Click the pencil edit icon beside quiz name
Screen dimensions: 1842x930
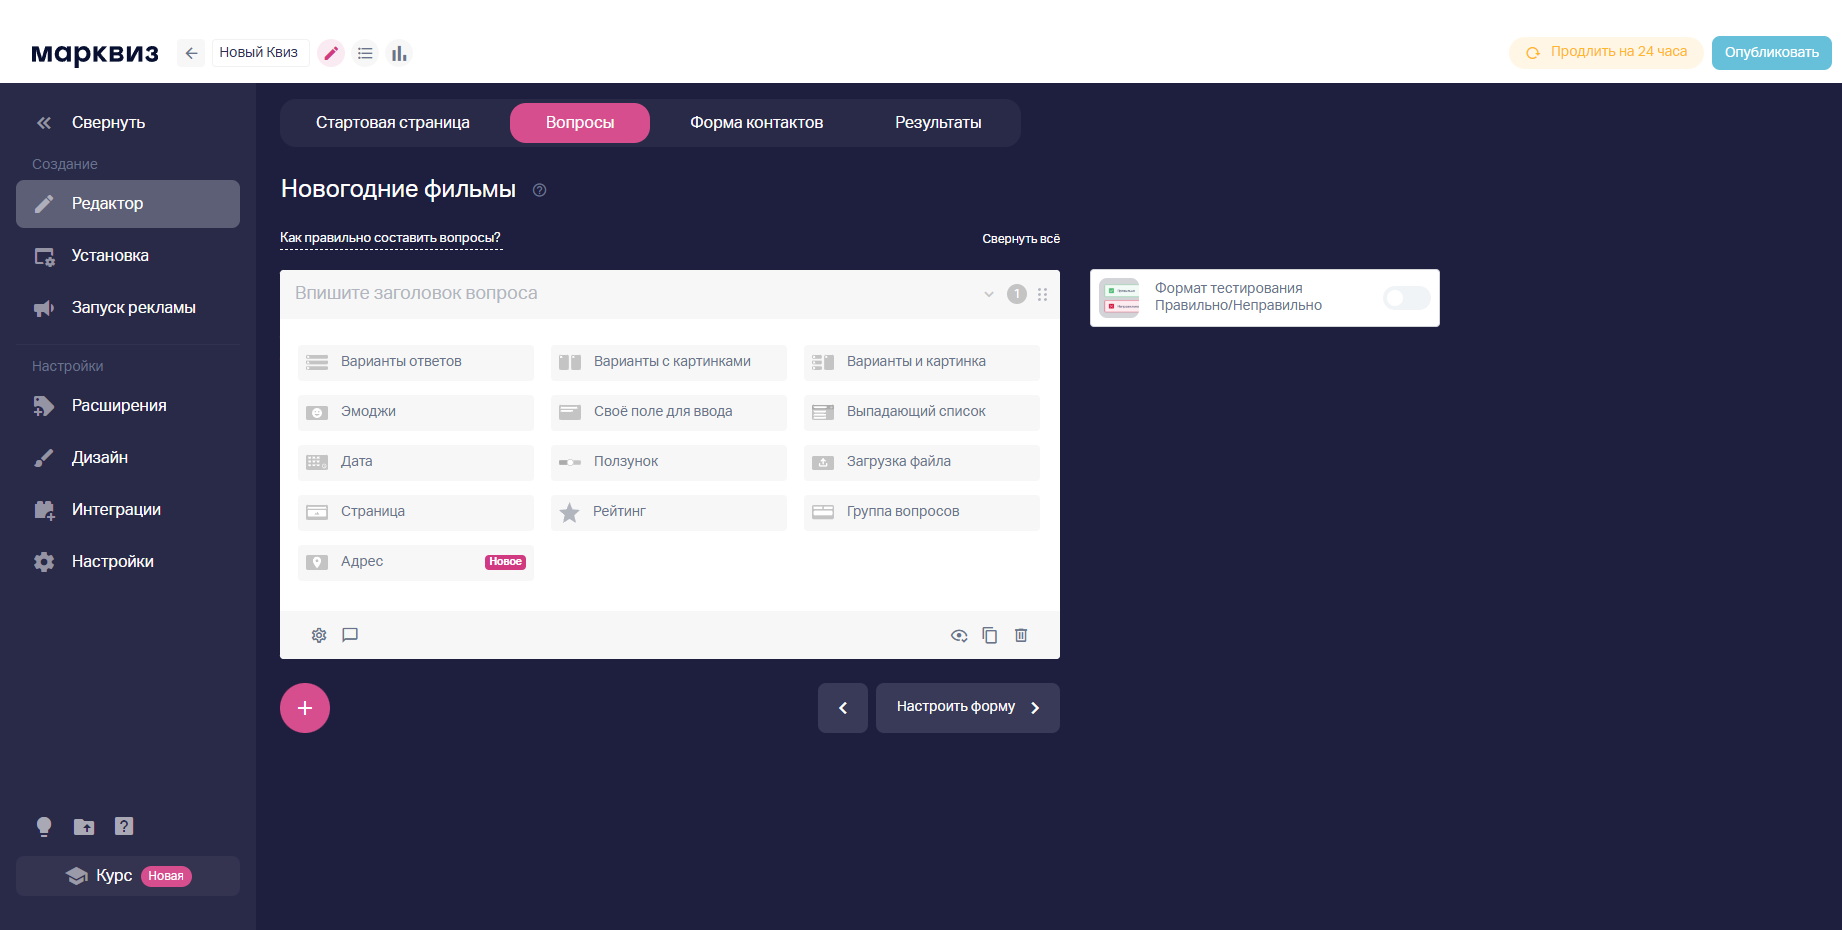(331, 53)
